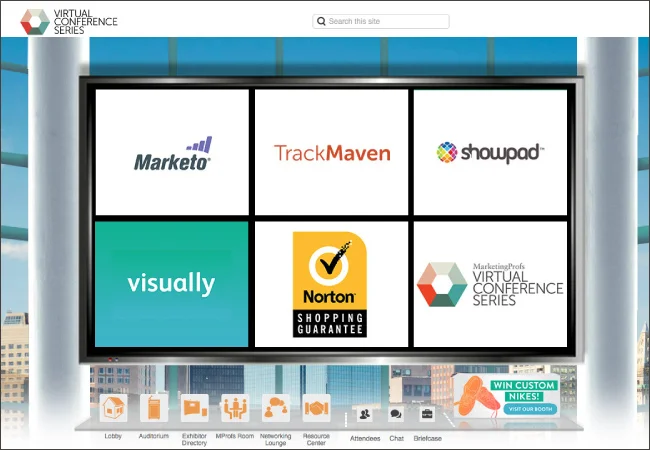Image resolution: width=650 pixels, height=450 pixels.
Task: Show the Attendees icon
Action: 365,414
